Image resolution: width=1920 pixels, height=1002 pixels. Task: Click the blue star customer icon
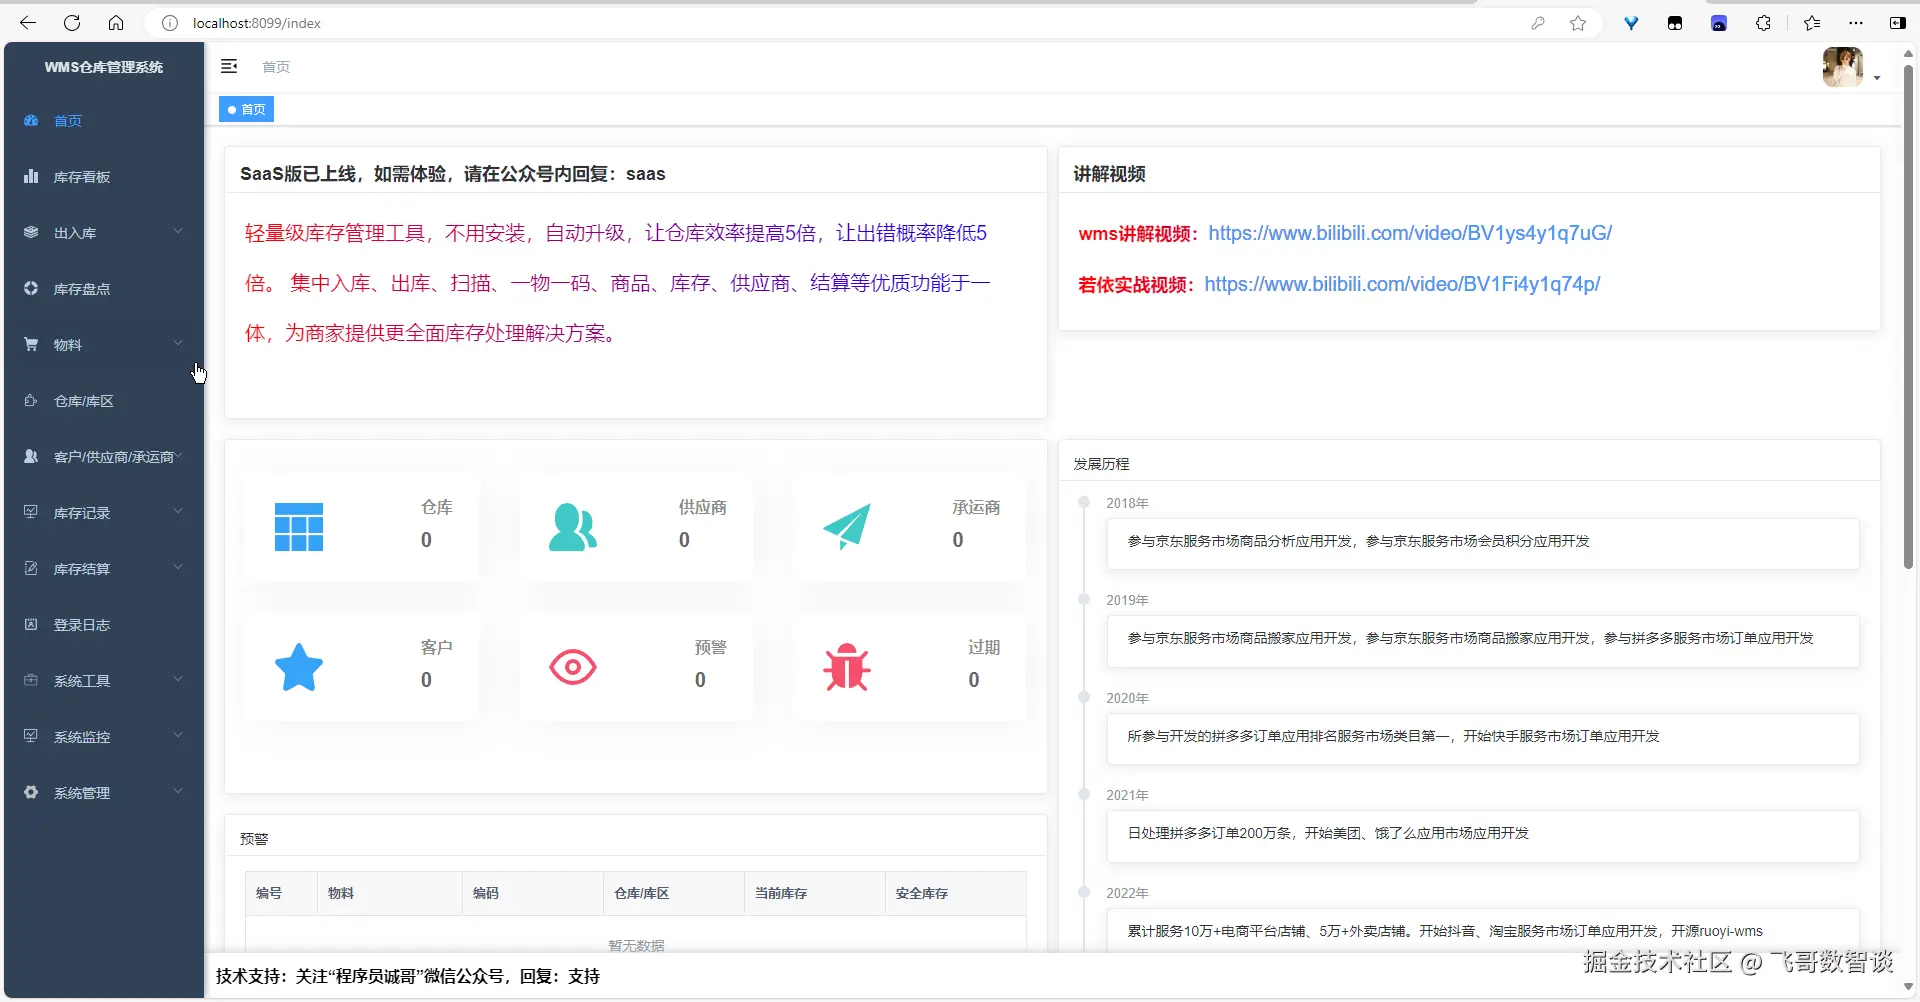click(299, 667)
